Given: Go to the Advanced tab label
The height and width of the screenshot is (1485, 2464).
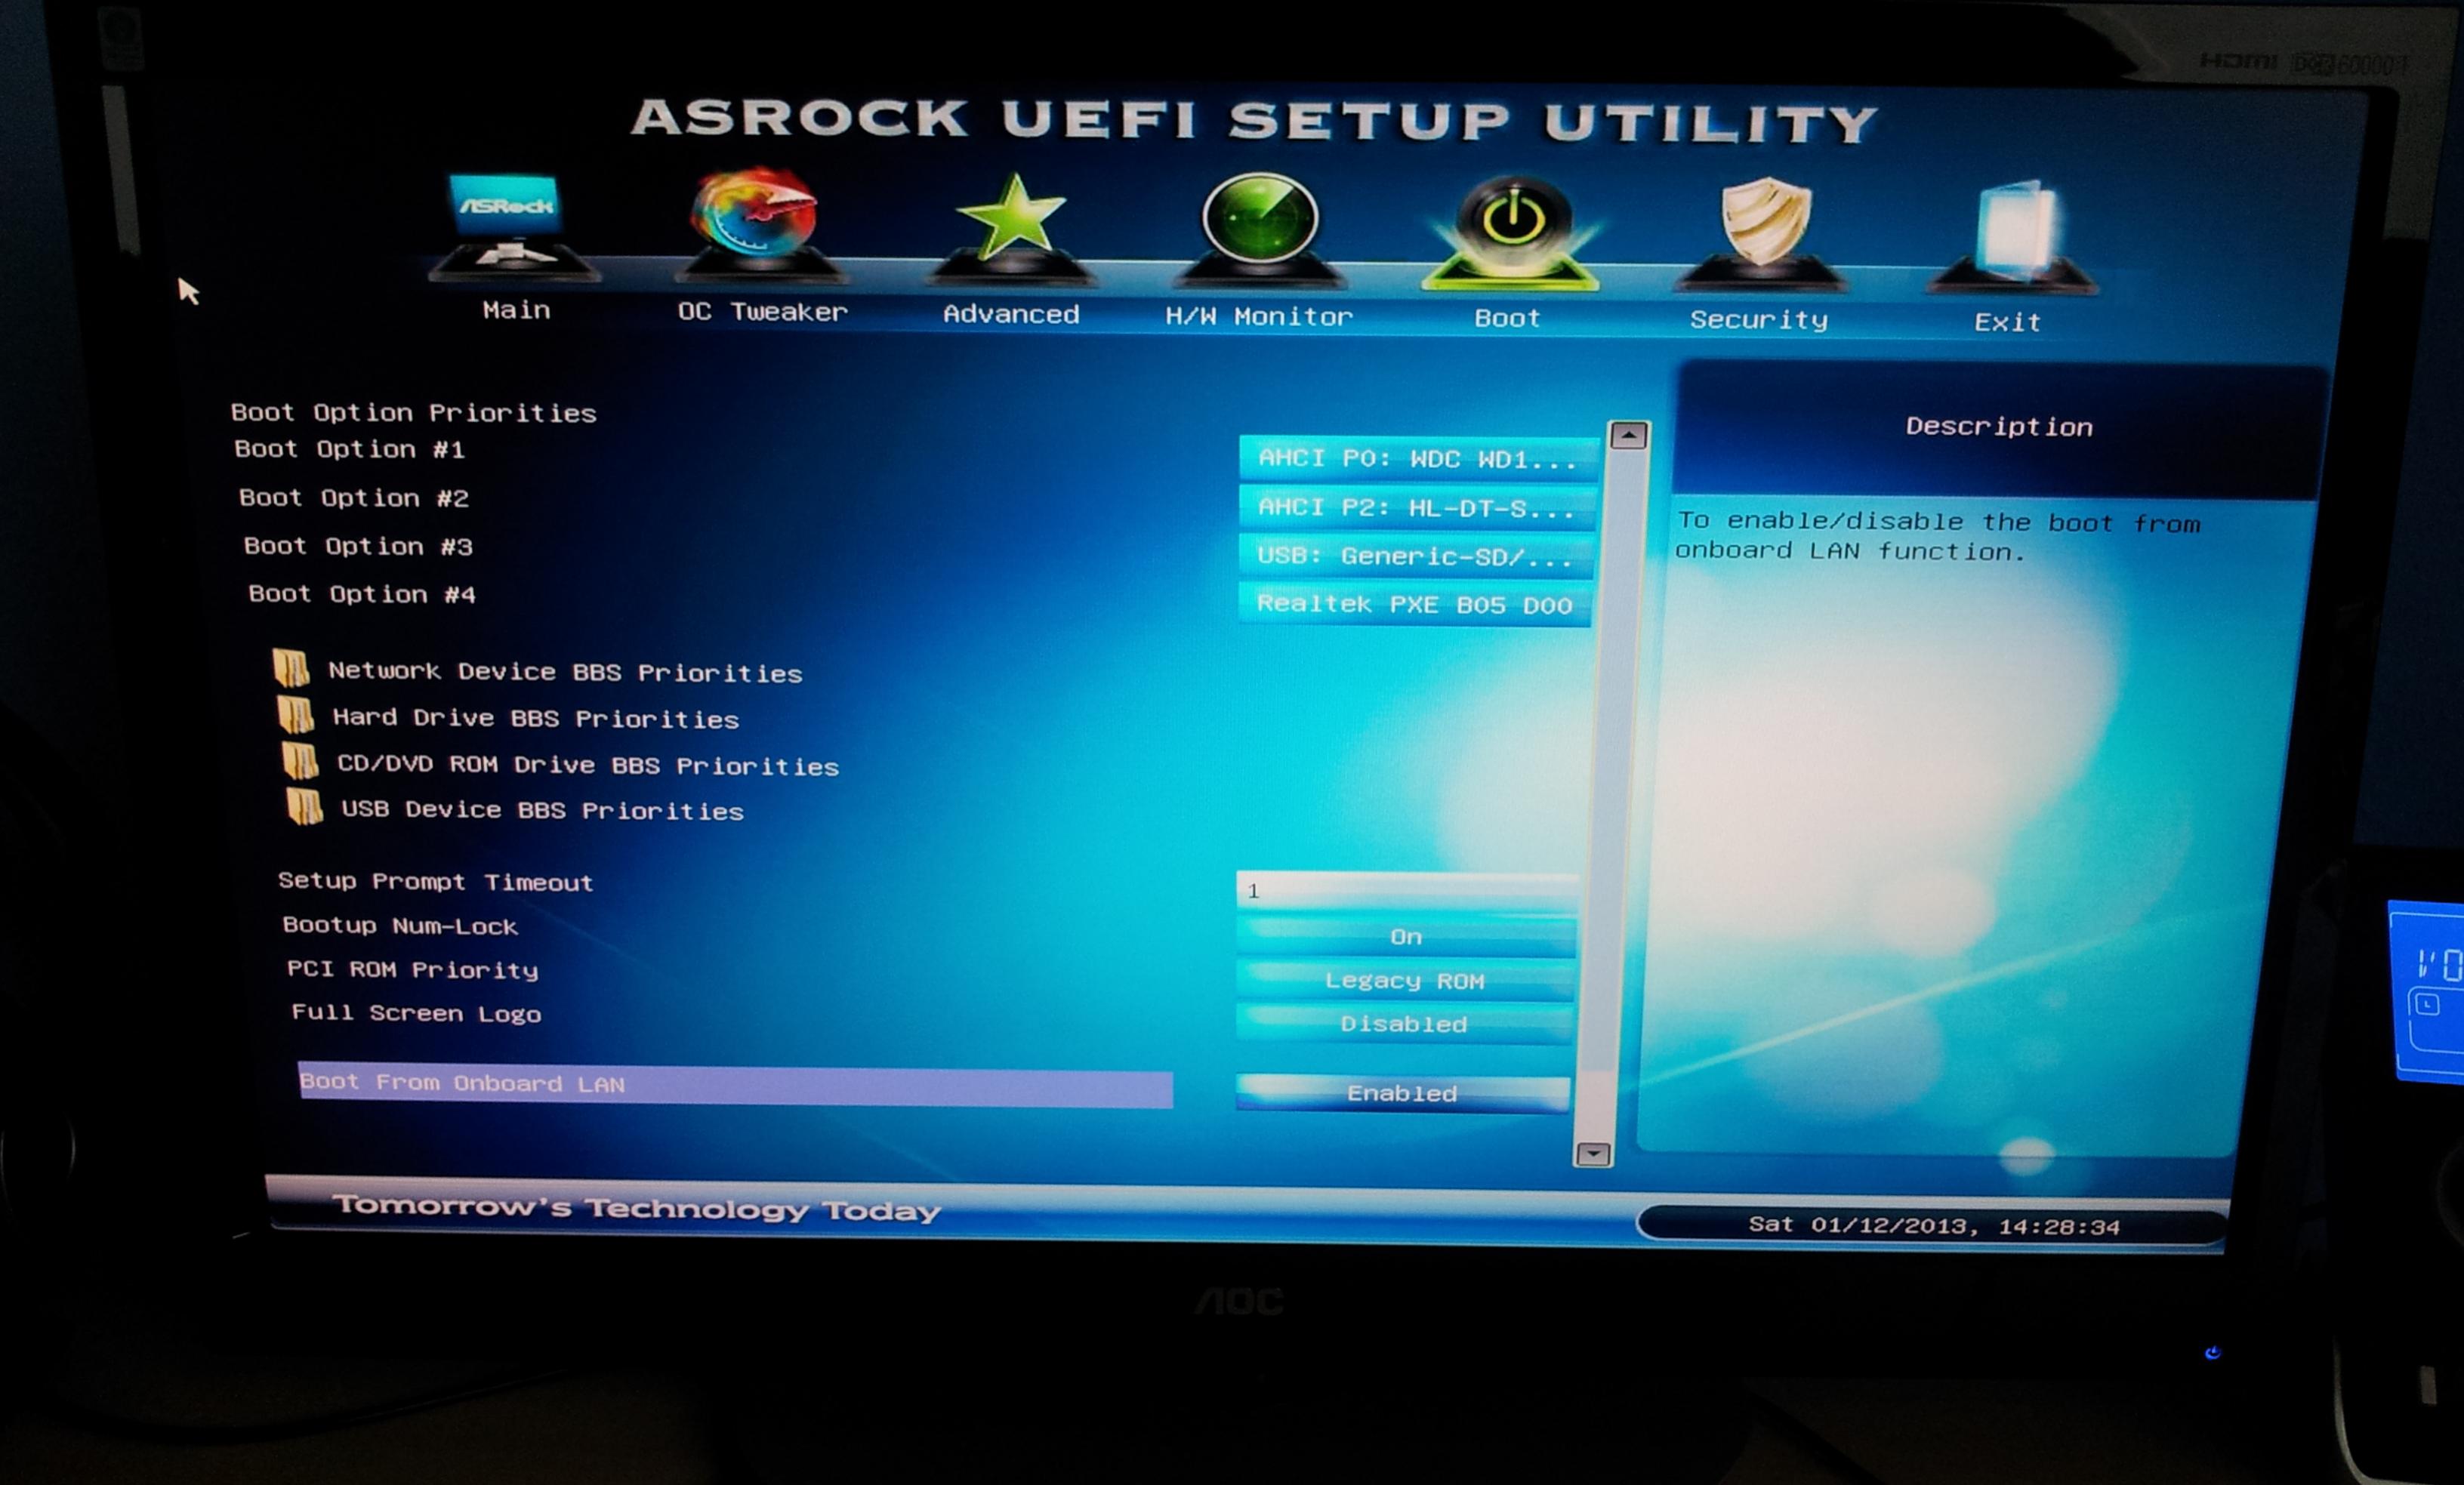Looking at the screenshot, I should 1011,314.
